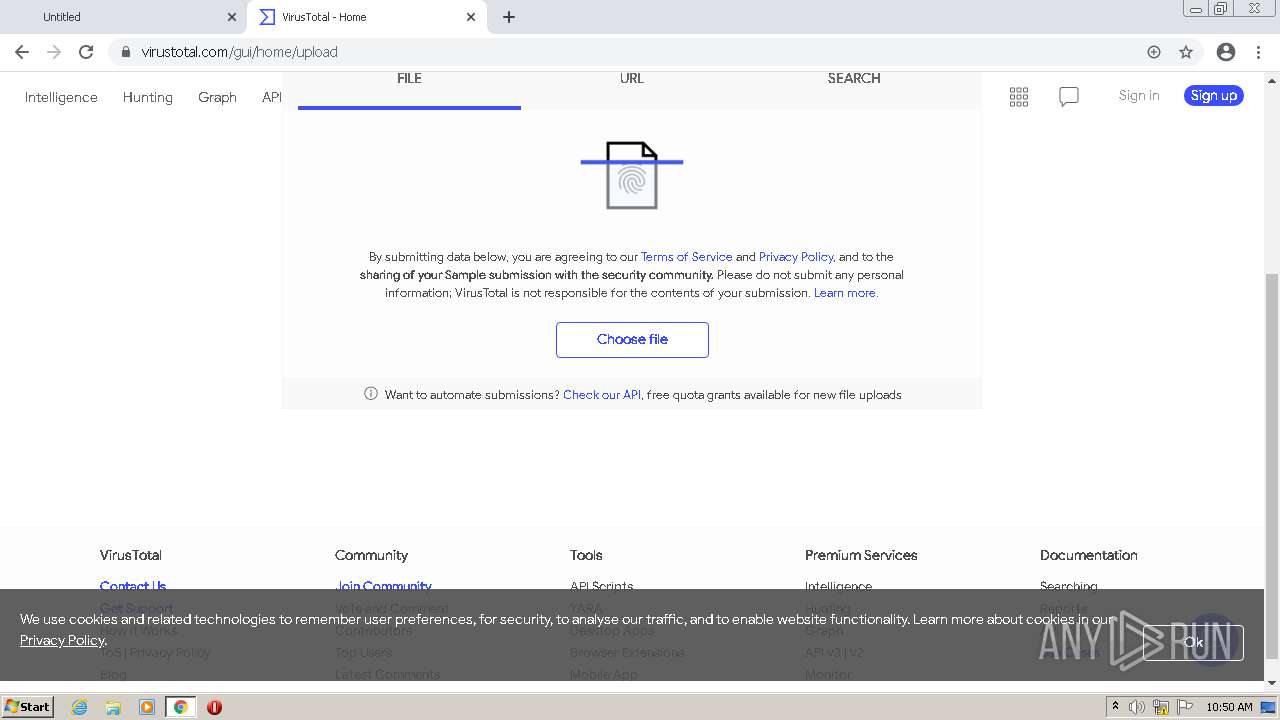
Task: Click the info circle beside automate submissions
Action: pyautogui.click(x=371, y=394)
